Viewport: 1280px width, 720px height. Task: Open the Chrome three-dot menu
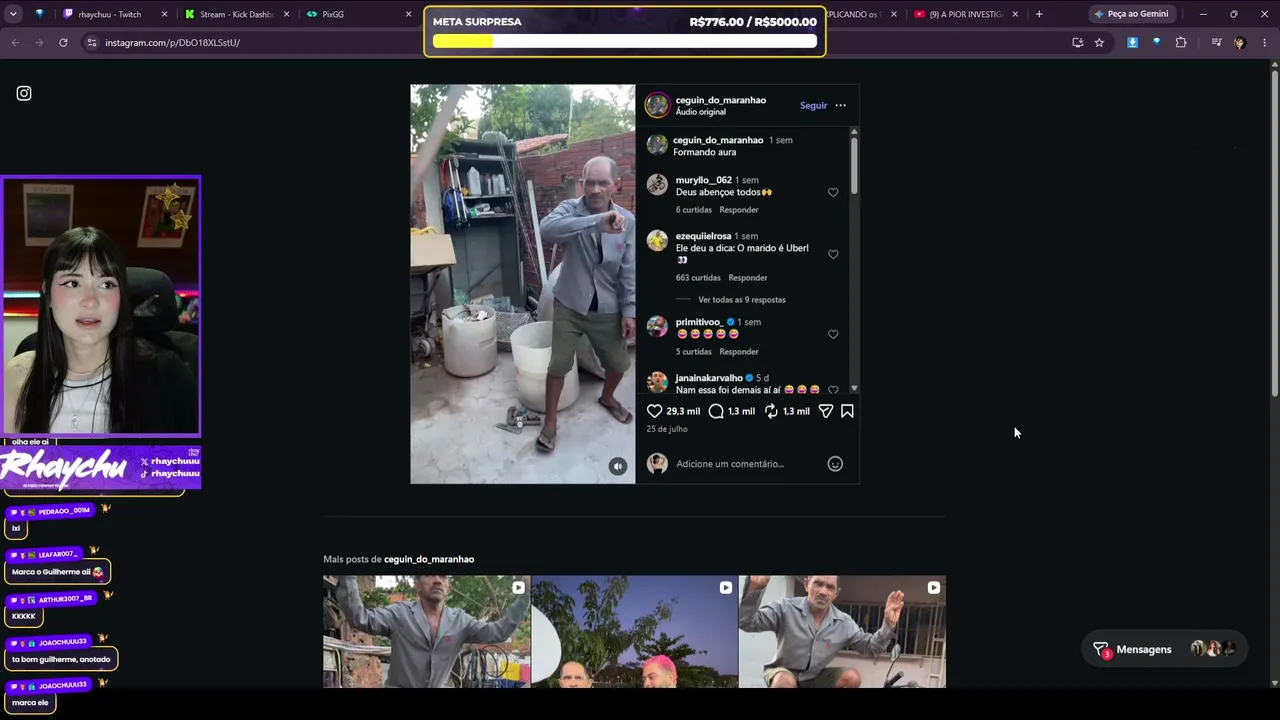click(1265, 43)
